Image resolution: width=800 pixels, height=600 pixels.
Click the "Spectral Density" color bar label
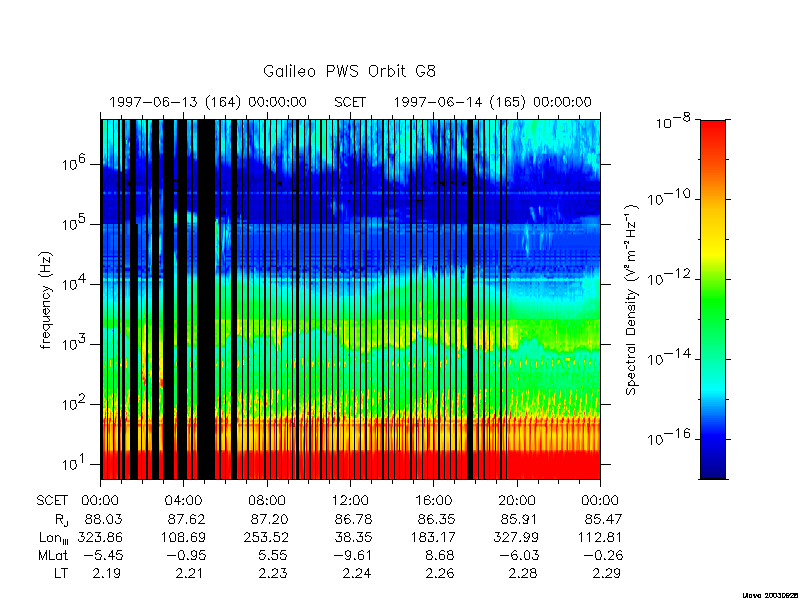[632, 300]
